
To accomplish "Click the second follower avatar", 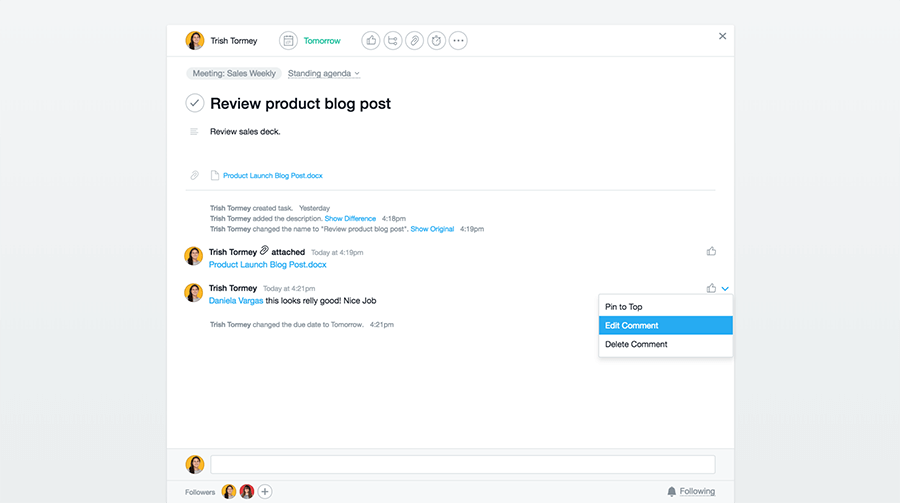I will (x=247, y=492).
